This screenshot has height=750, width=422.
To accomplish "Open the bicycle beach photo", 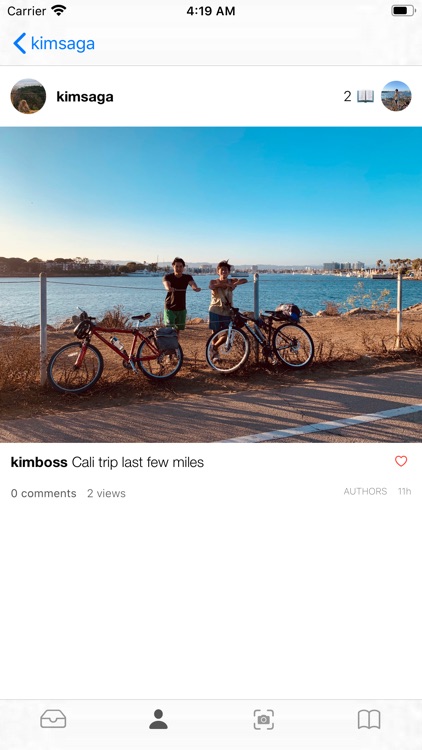I will [211, 285].
